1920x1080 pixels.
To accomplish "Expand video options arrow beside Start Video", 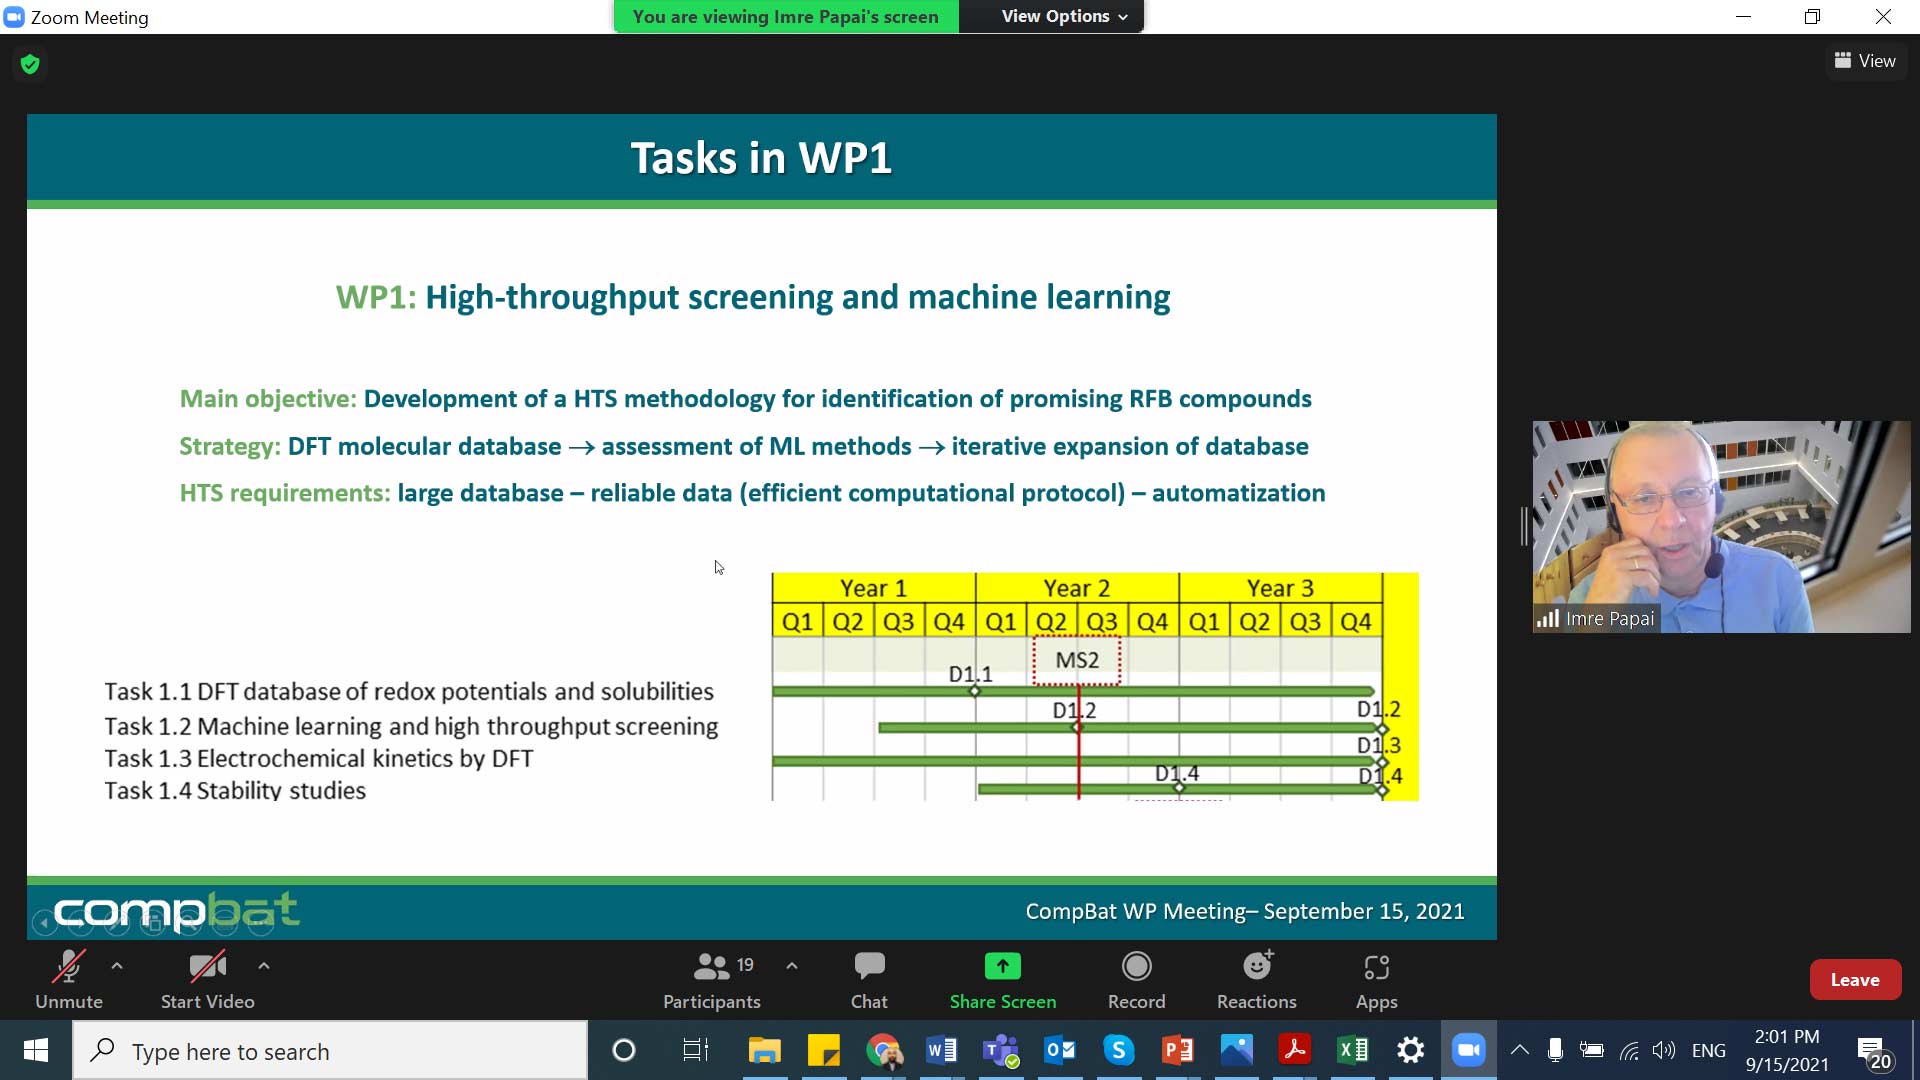I will pyautogui.click(x=264, y=966).
